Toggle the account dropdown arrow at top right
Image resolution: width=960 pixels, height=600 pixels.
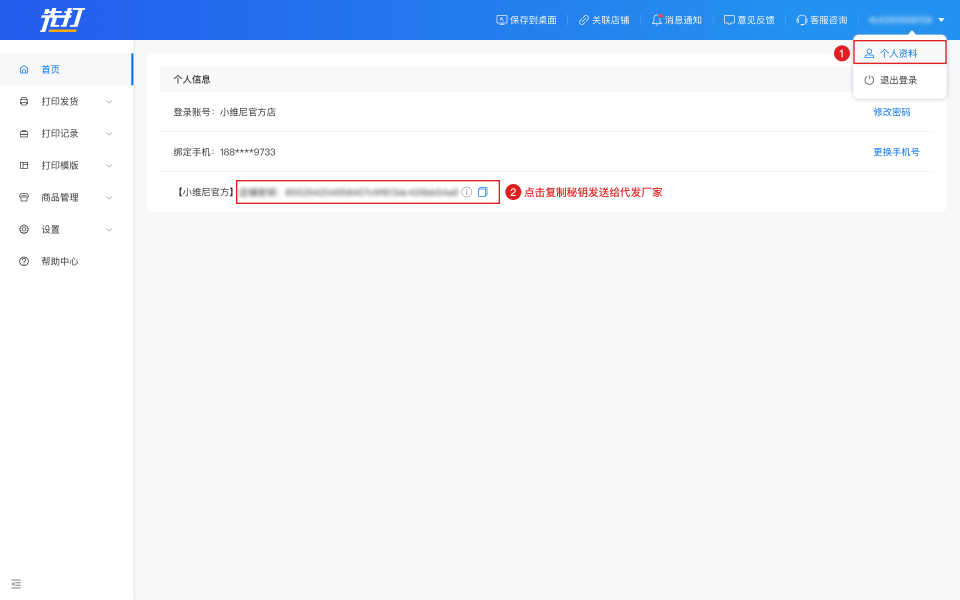[941, 20]
